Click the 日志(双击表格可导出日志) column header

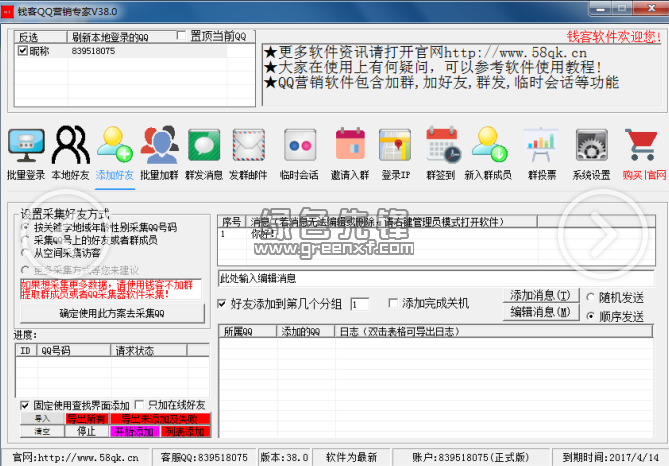pos(493,331)
